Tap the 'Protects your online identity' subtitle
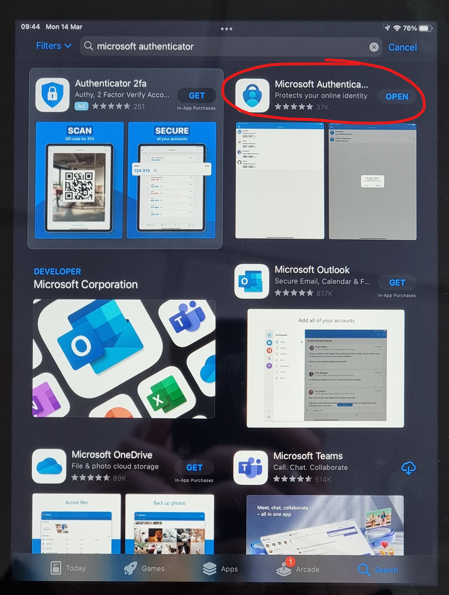The image size is (449, 595). click(x=321, y=96)
